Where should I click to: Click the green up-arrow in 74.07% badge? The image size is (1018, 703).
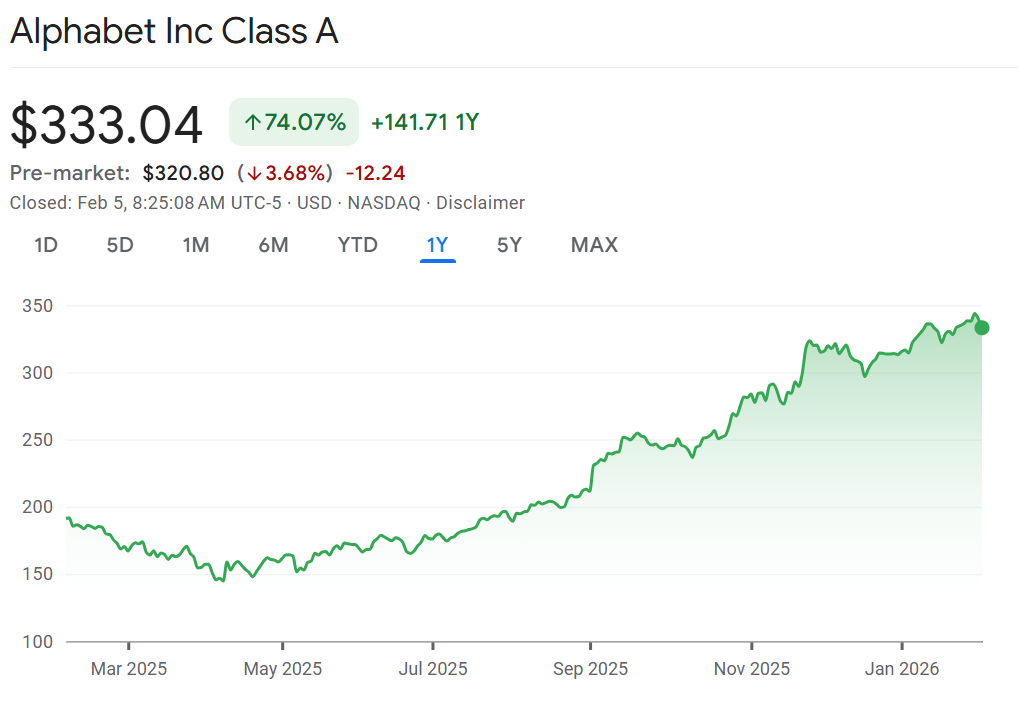pyautogui.click(x=253, y=123)
